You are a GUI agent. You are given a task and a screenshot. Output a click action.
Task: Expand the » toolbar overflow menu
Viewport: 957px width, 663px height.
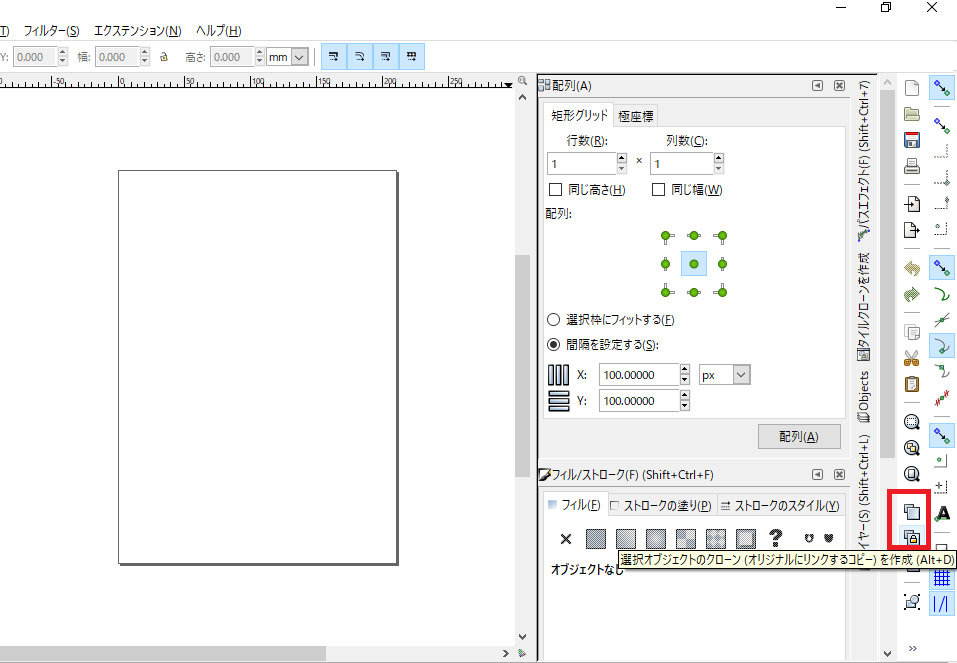[x=912, y=648]
